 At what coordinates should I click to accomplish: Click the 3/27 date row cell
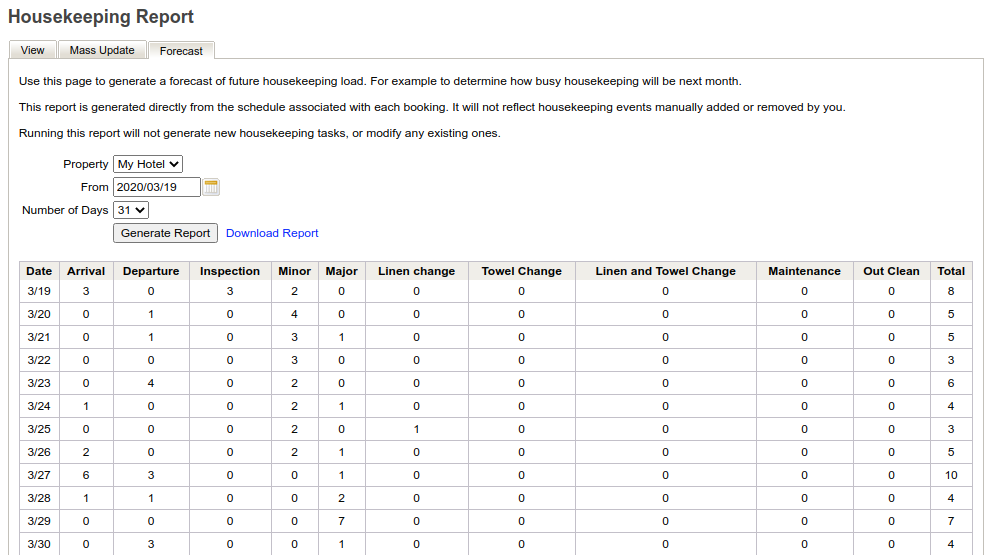point(39,475)
